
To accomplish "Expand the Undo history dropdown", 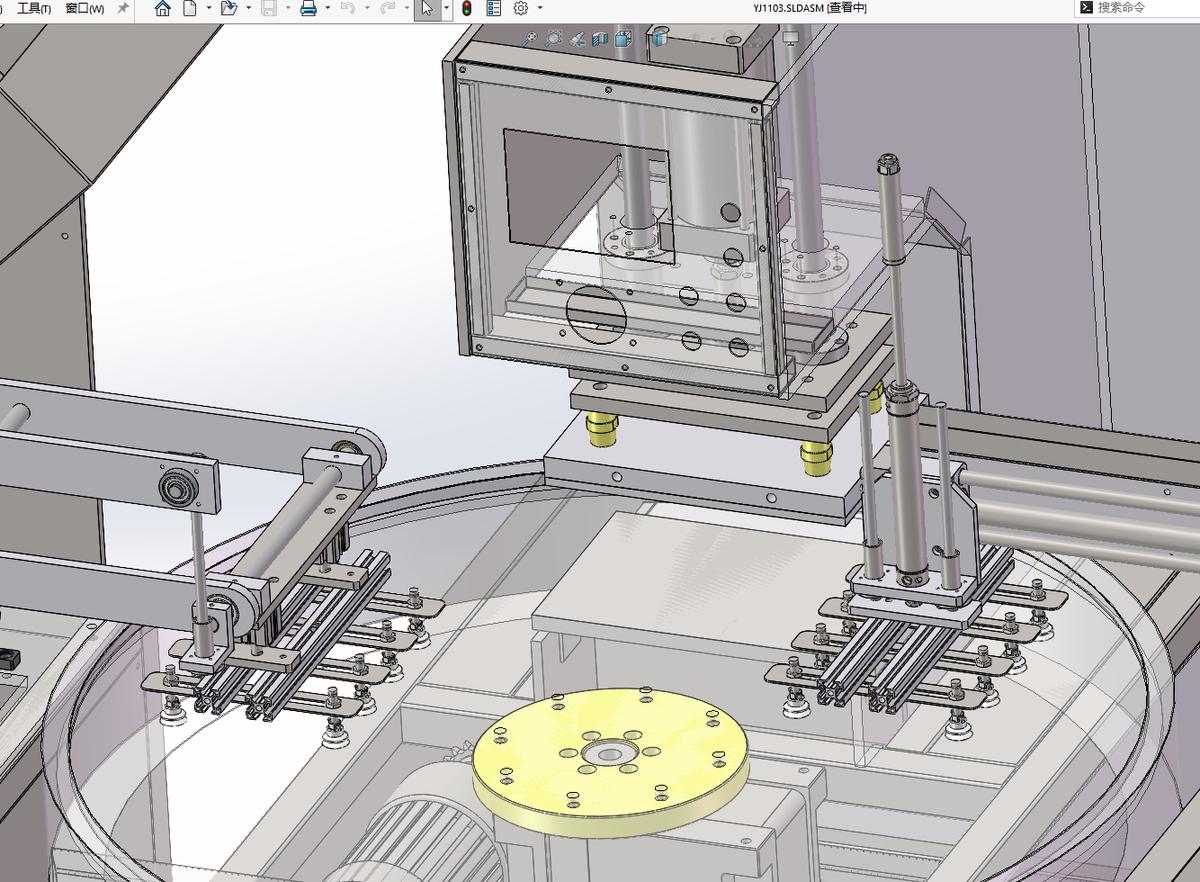I will [x=367, y=8].
